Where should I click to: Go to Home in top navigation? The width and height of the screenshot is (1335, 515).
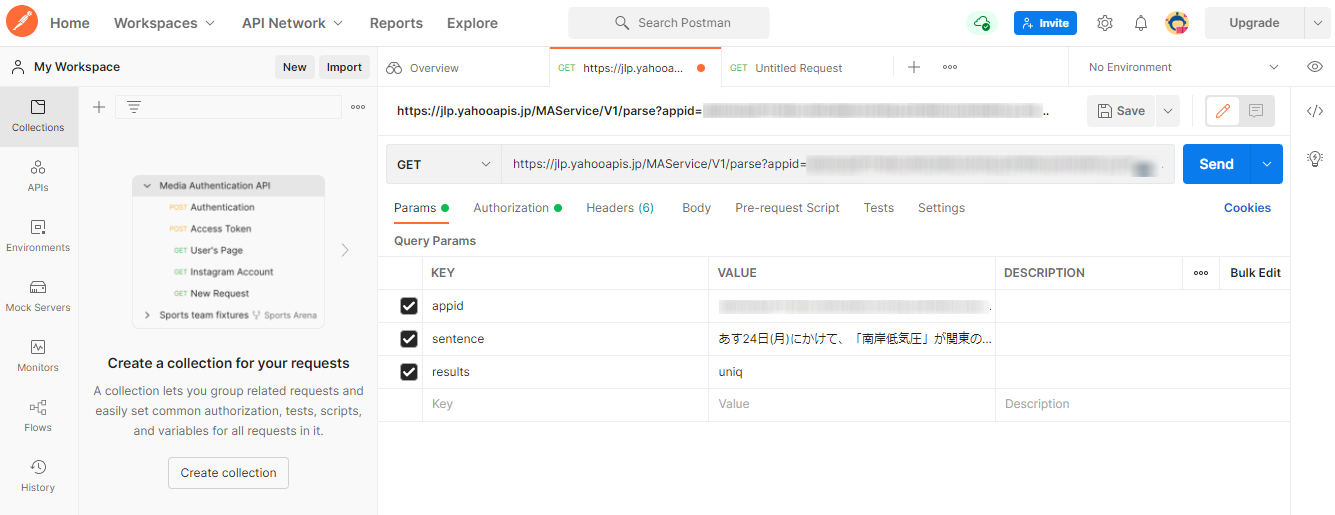coord(69,23)
